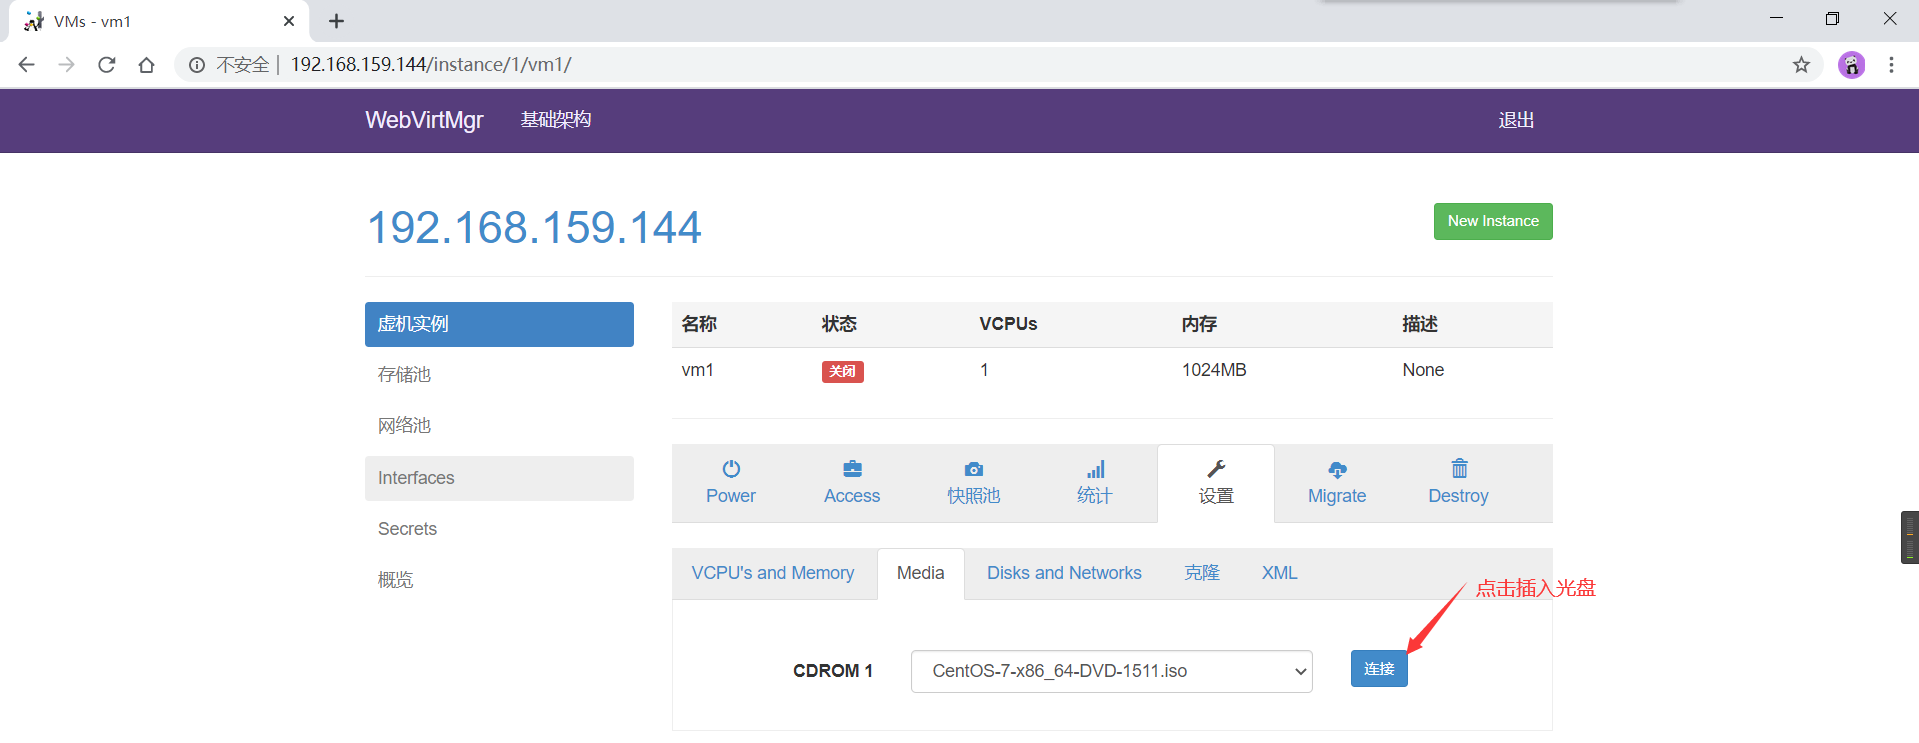
Task: Click the 1024MB memory value
Action: (x=1214, y=370)
